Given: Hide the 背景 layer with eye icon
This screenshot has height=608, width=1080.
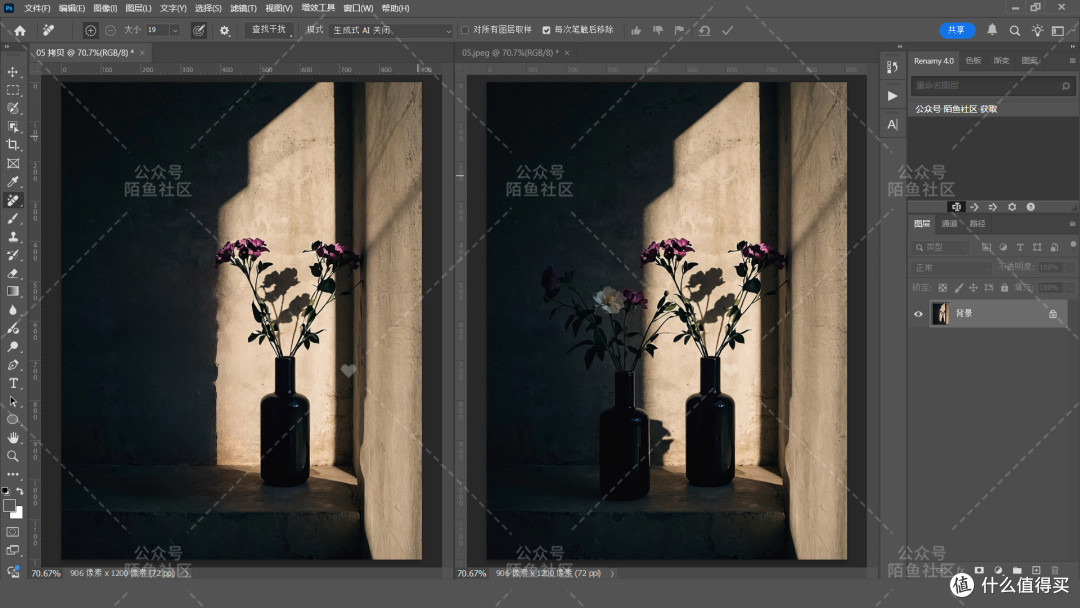Looking at the screenshot, I should (x=918, y=314).
